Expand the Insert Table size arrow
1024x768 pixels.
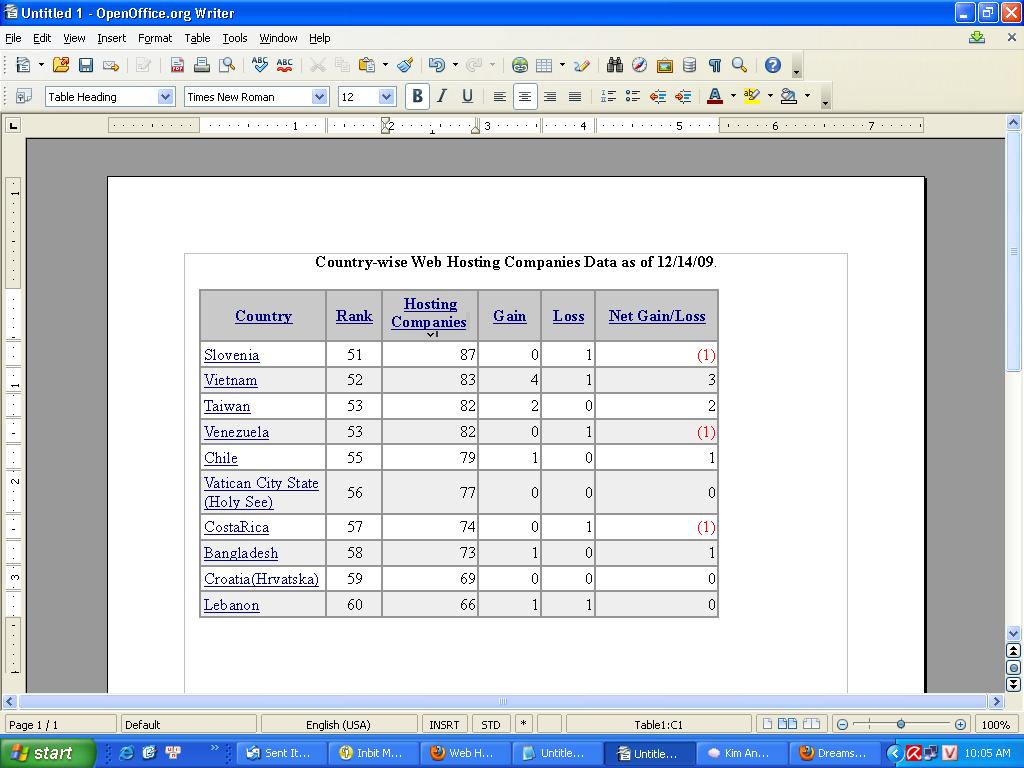tap(562, 65)
